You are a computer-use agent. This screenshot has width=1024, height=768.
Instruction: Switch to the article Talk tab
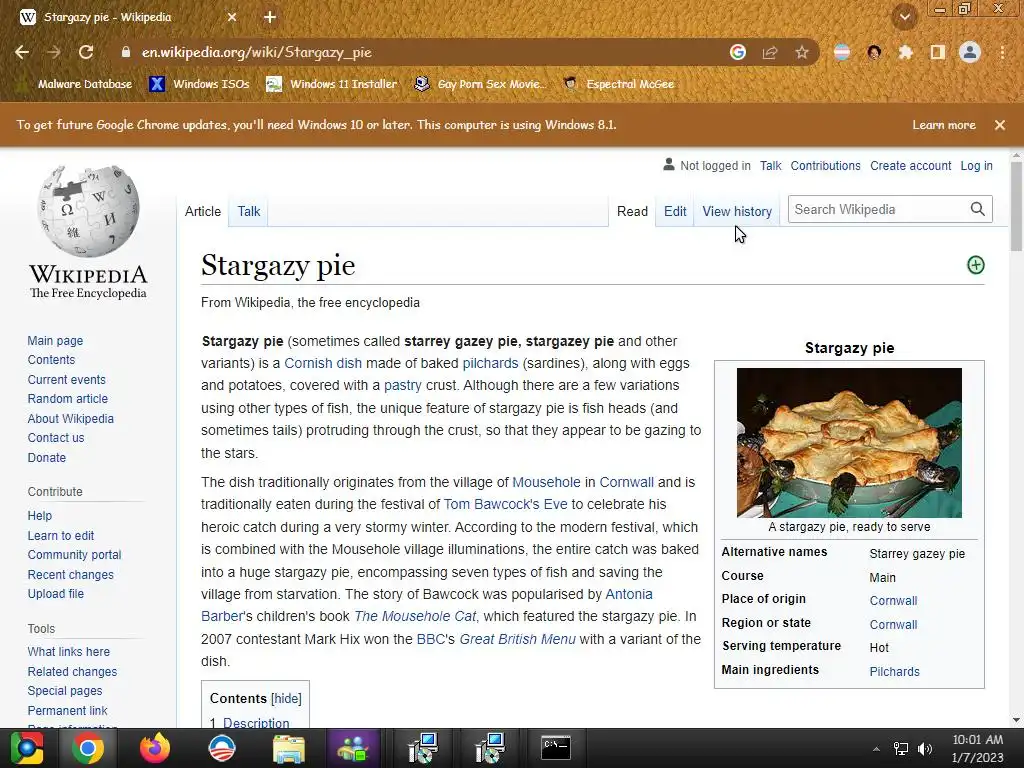tap(249, 212)
